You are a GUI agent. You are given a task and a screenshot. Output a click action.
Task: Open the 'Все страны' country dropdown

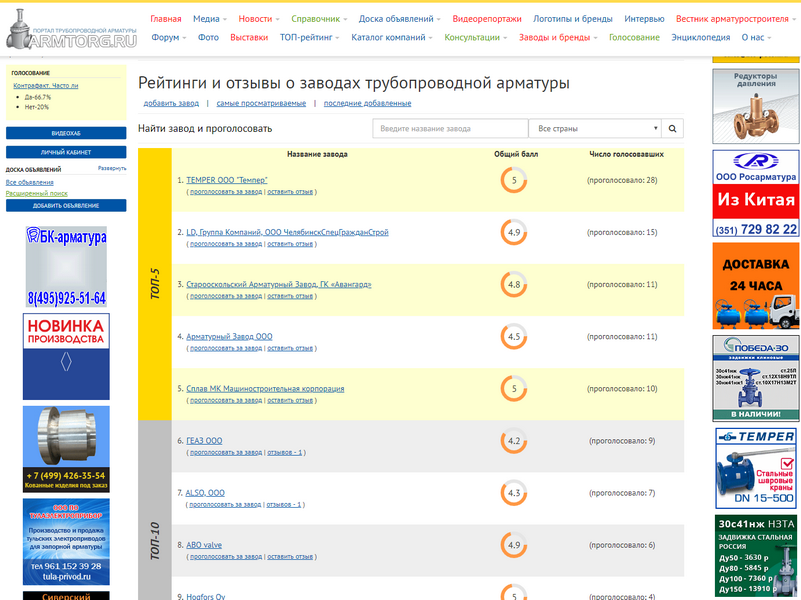click(596, 129)
